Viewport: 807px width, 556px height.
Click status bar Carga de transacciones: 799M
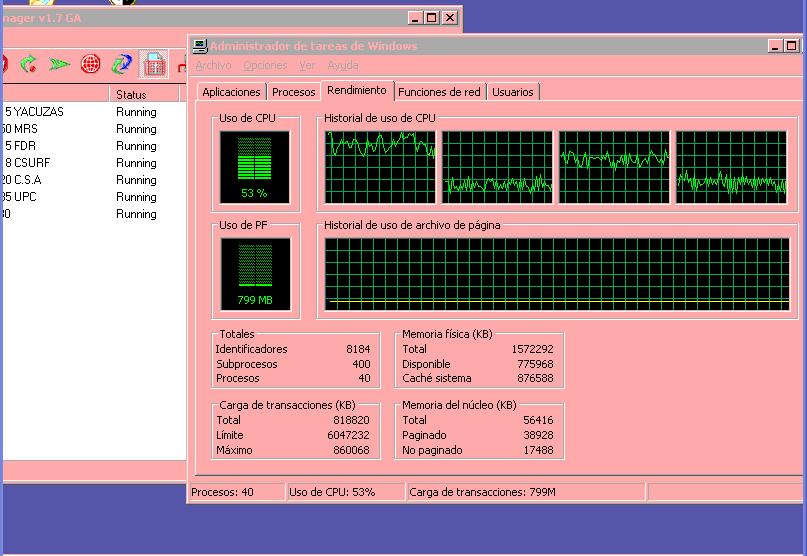(x=525, y=492)
